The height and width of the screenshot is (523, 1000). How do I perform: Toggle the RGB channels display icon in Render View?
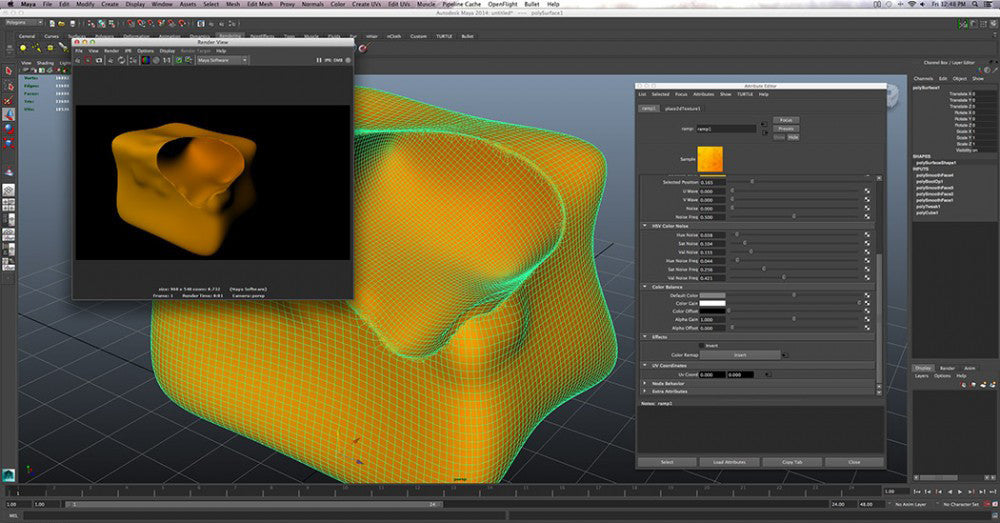(145, 60)
